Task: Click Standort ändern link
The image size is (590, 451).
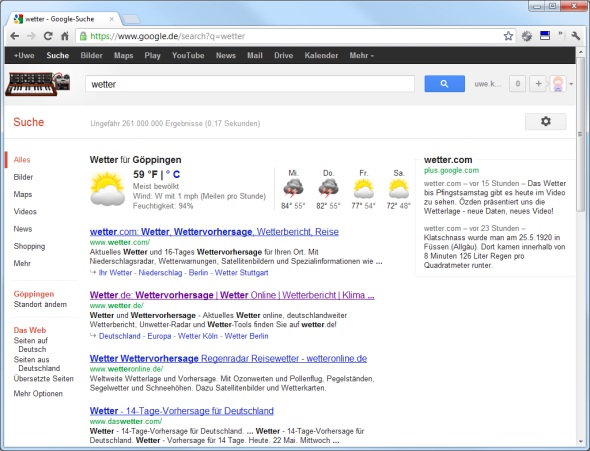Action: point(40,304)
